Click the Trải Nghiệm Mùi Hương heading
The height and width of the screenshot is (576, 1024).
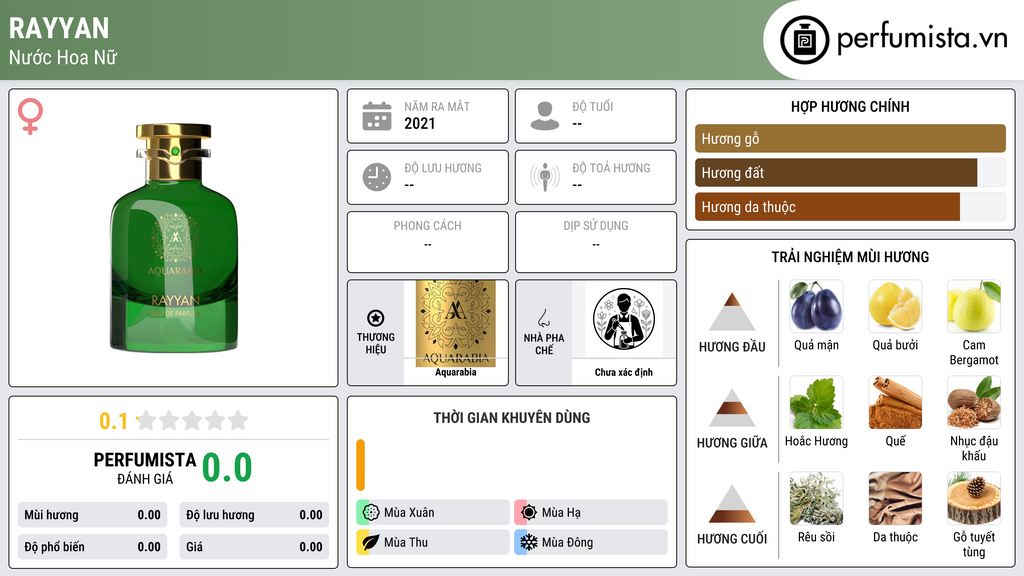[x=850, y=257]
